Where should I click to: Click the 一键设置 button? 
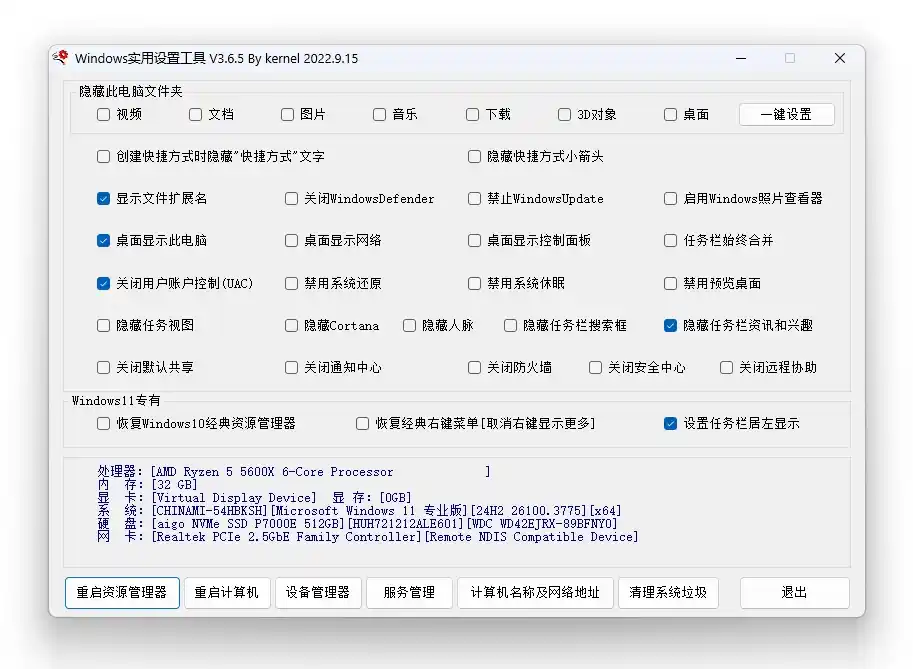pyautogui.click(x=787, y=115)
